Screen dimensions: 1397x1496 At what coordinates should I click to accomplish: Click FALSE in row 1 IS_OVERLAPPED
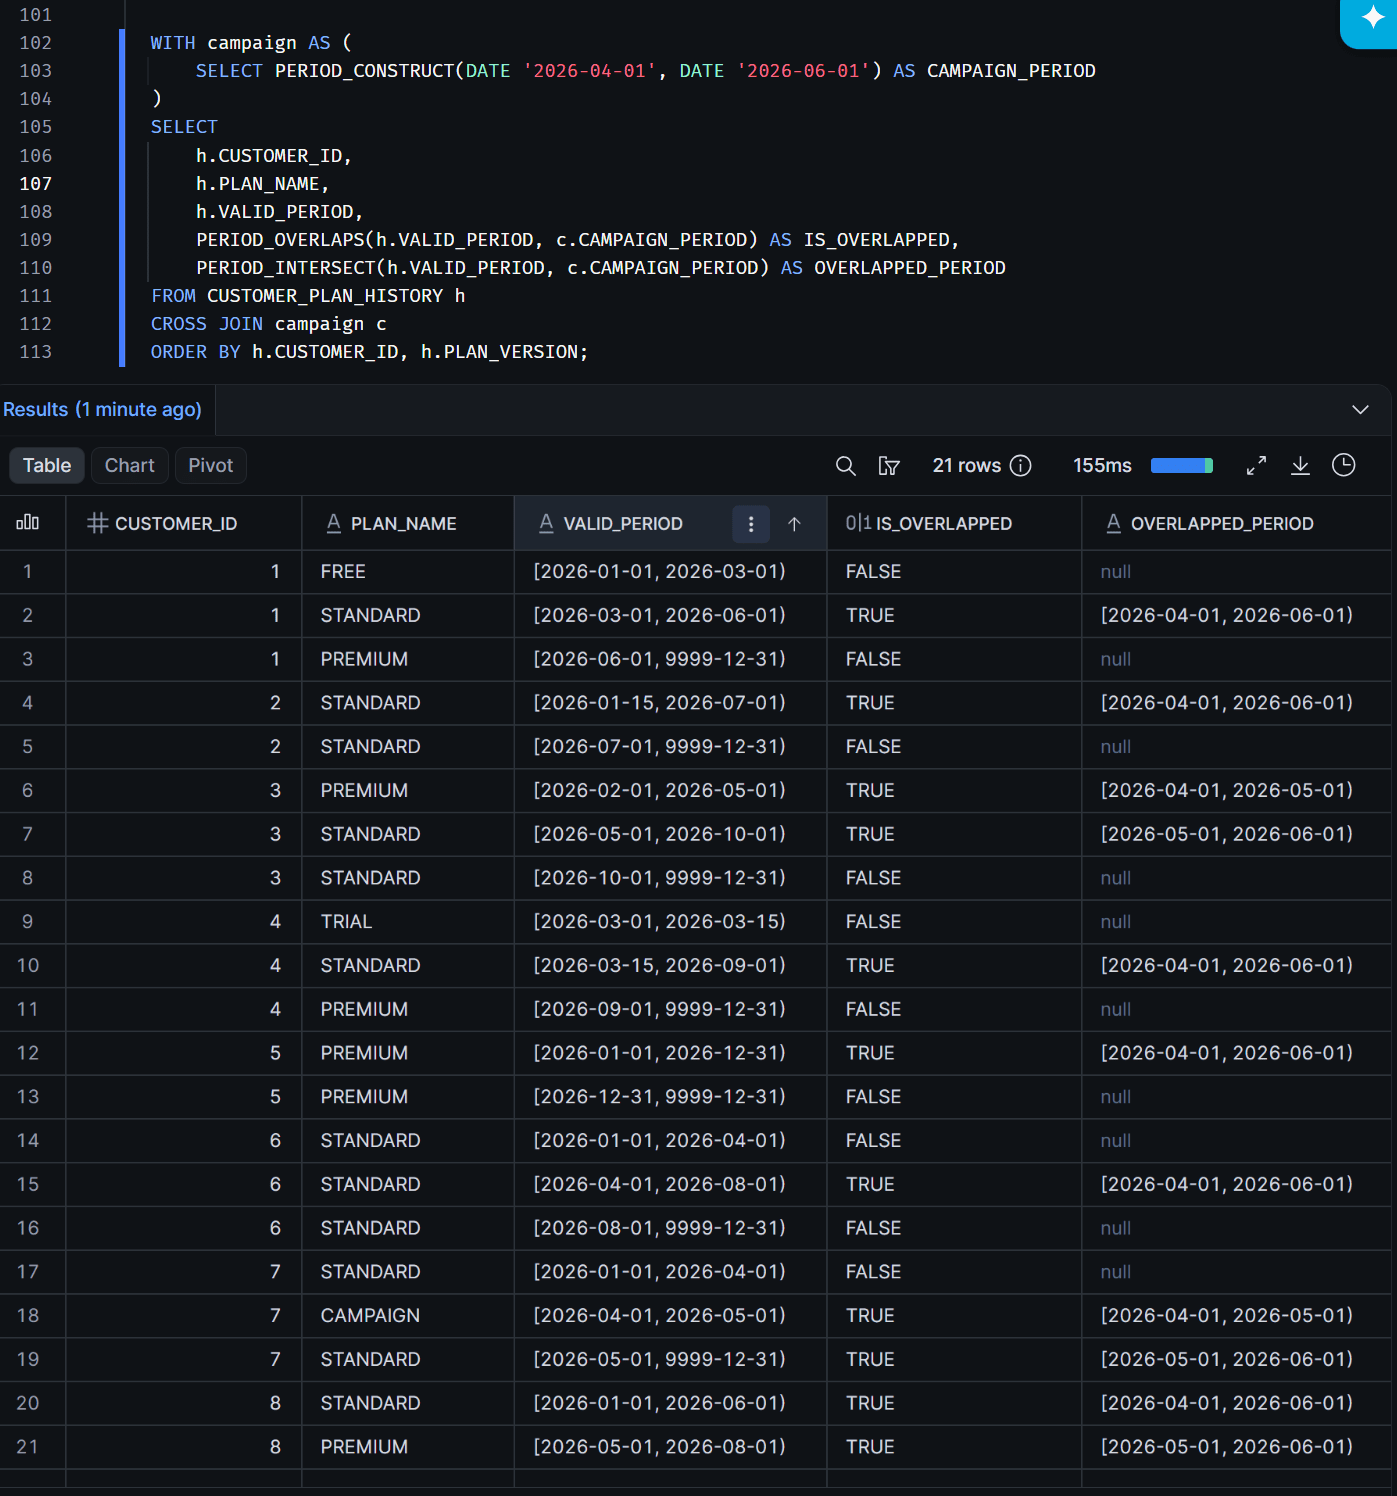(x=873, y=572)
